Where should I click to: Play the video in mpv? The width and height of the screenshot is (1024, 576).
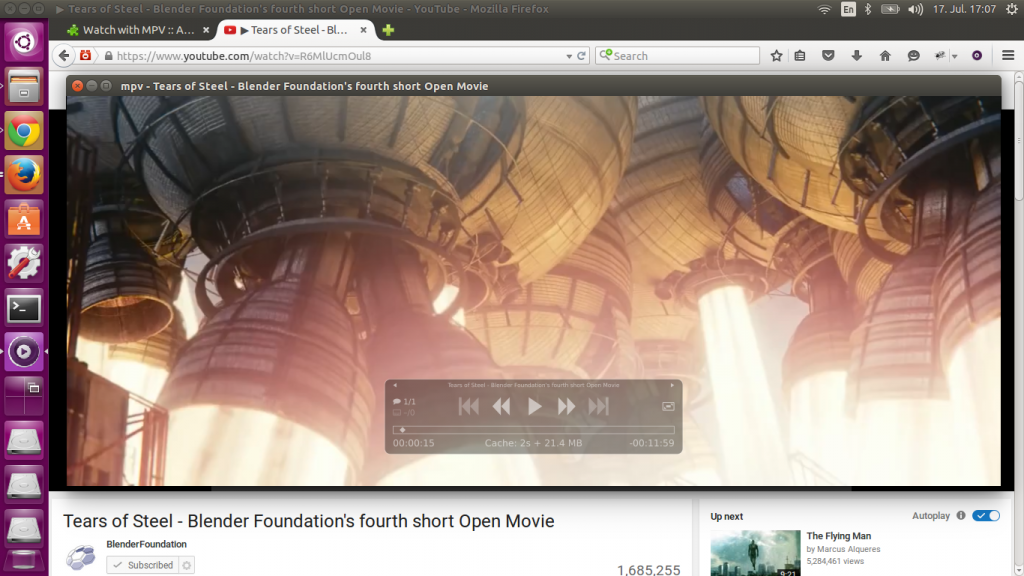point(535,406)
